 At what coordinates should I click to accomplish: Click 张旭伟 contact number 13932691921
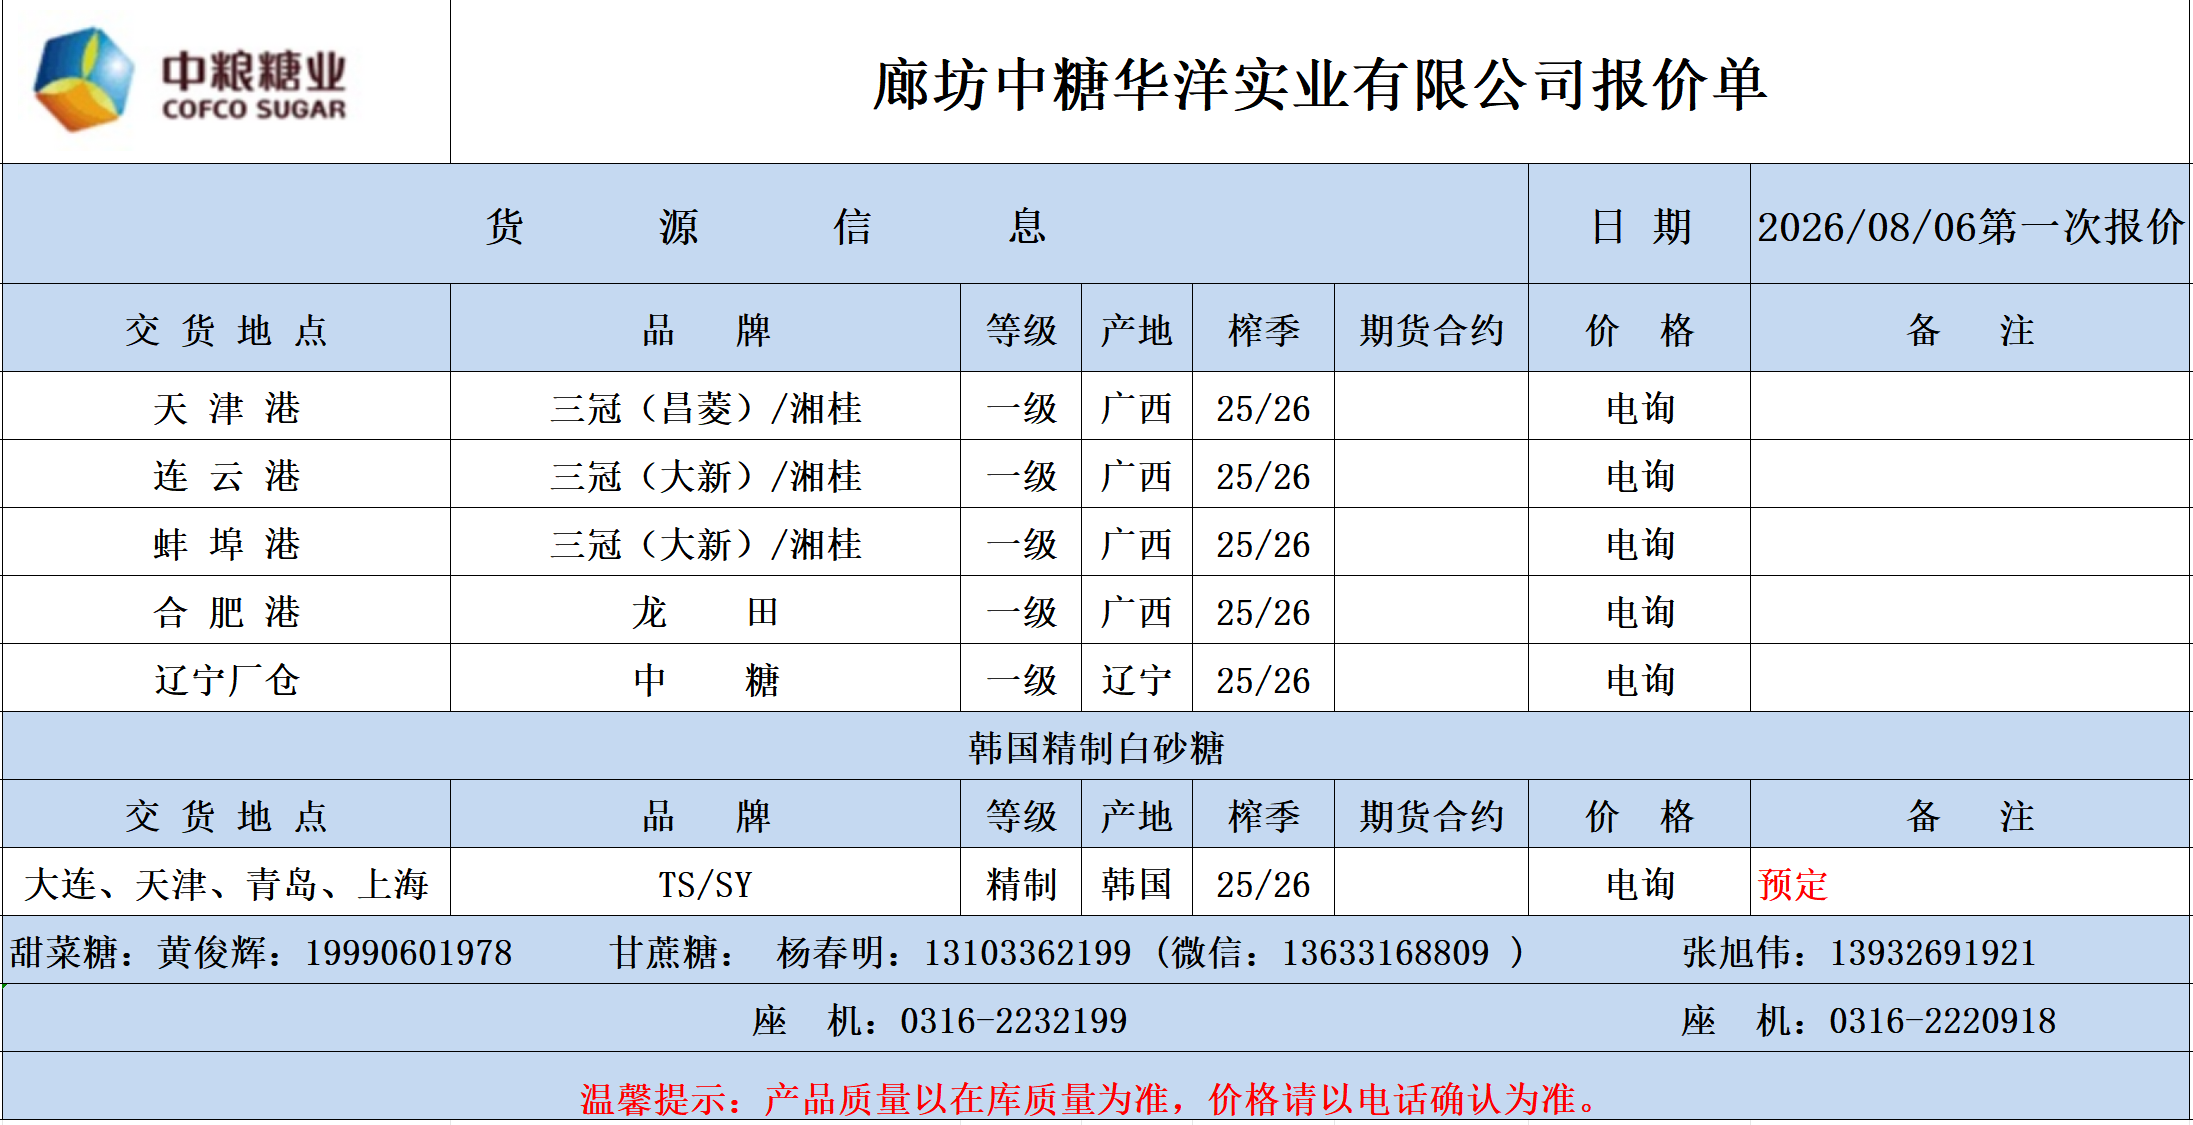1859,952
